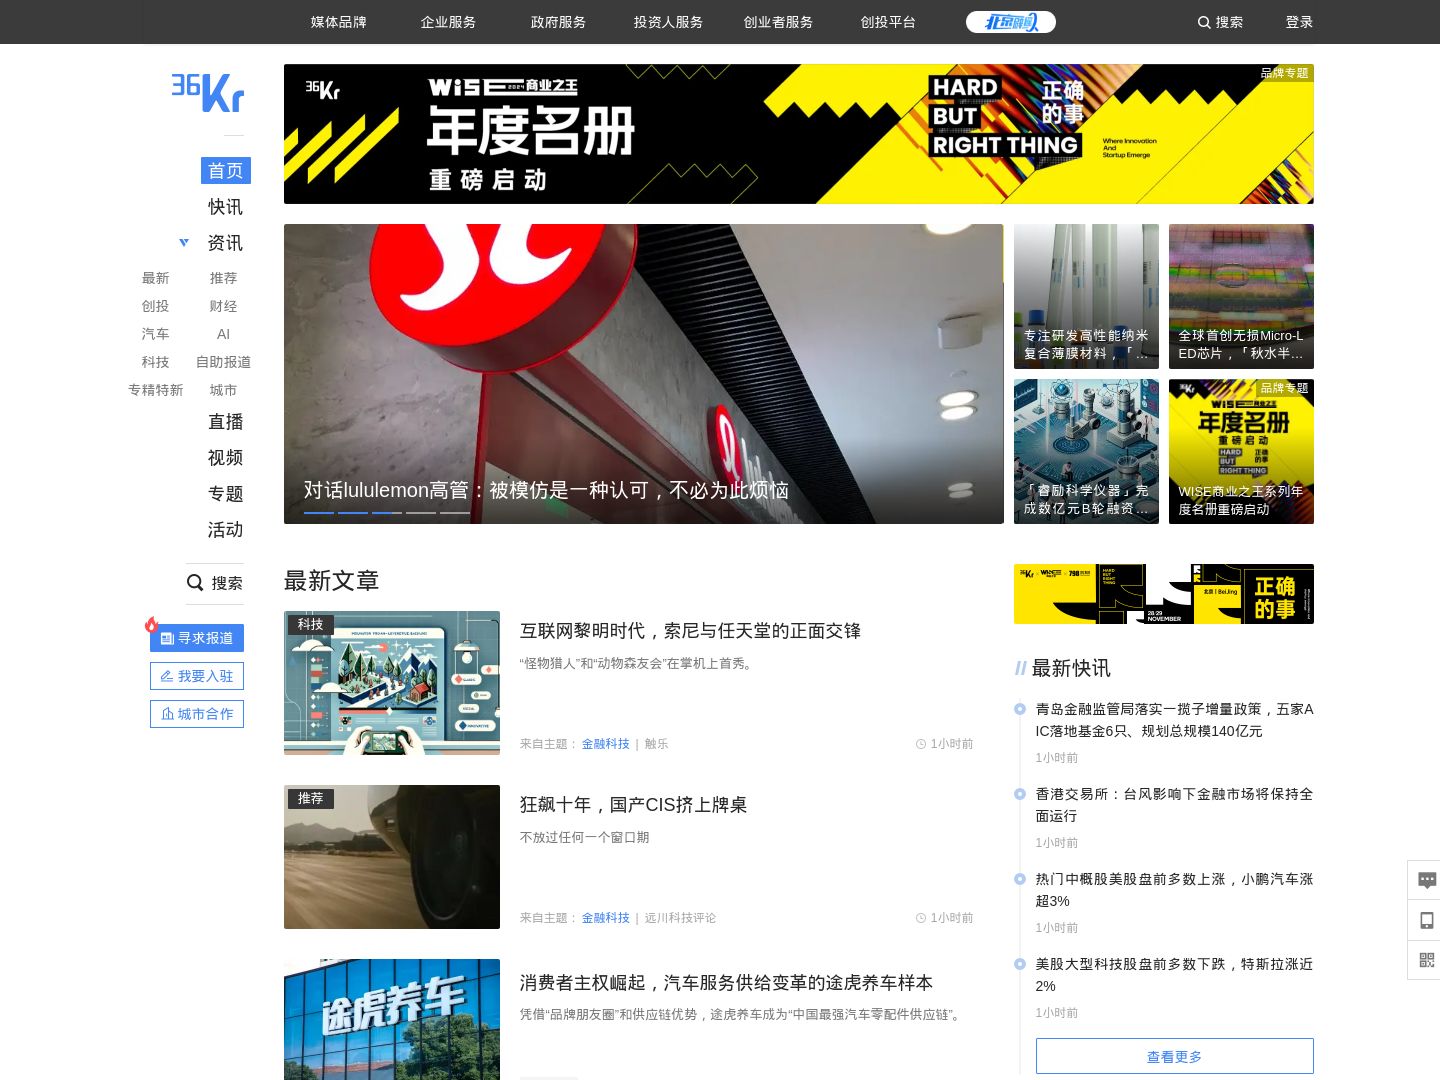Go to 首页 in sidebar
Screen dimensions: 1440x1080
pyautogui.click(x=226, y=171)
